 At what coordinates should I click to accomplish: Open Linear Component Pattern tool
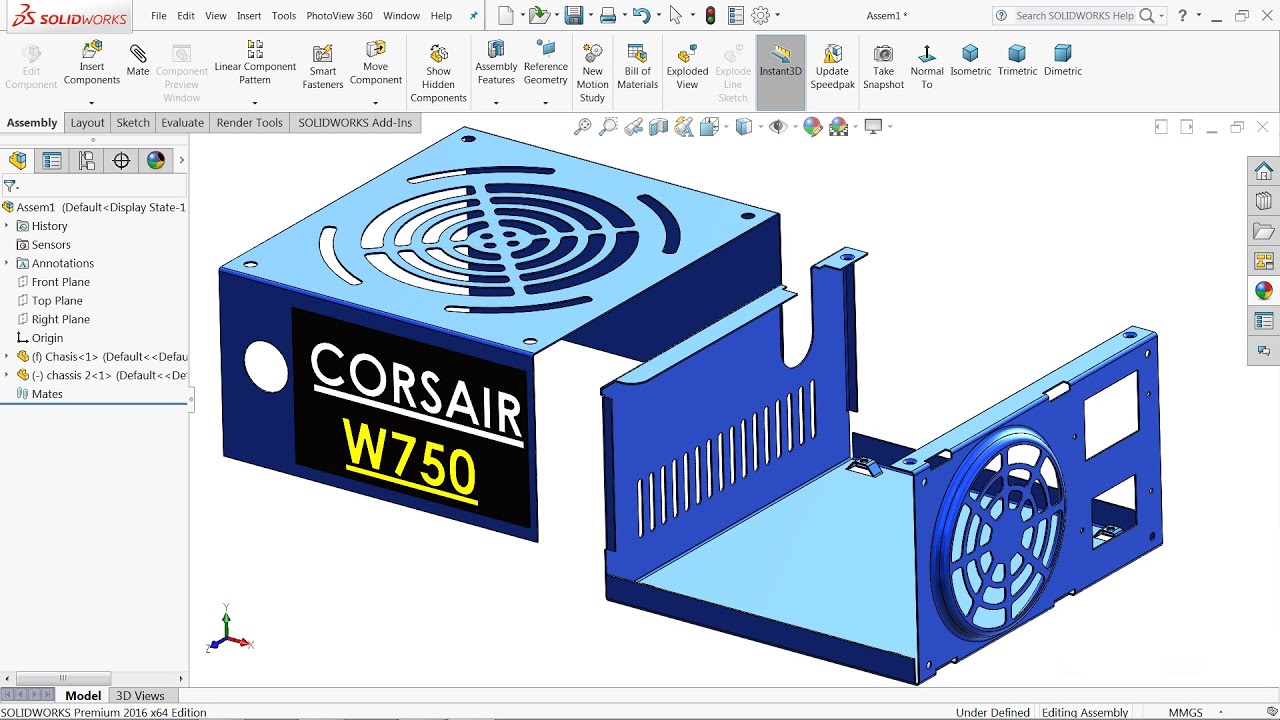pyautogui.click(x=255, y=63)
